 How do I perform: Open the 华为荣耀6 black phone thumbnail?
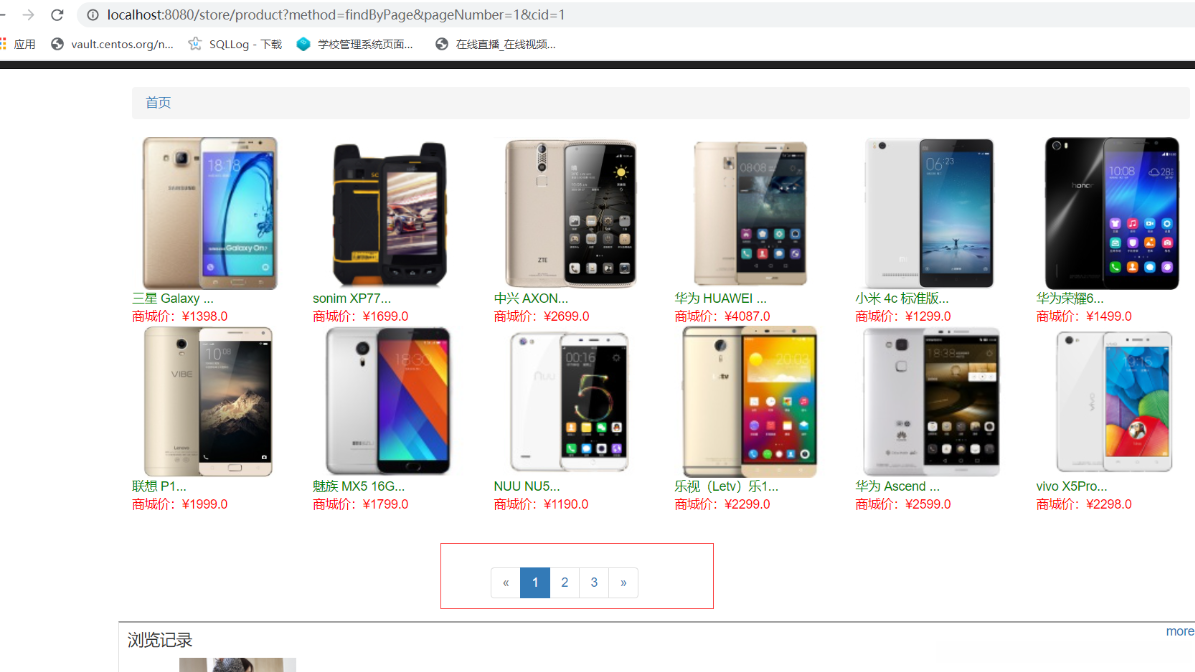1112,213
